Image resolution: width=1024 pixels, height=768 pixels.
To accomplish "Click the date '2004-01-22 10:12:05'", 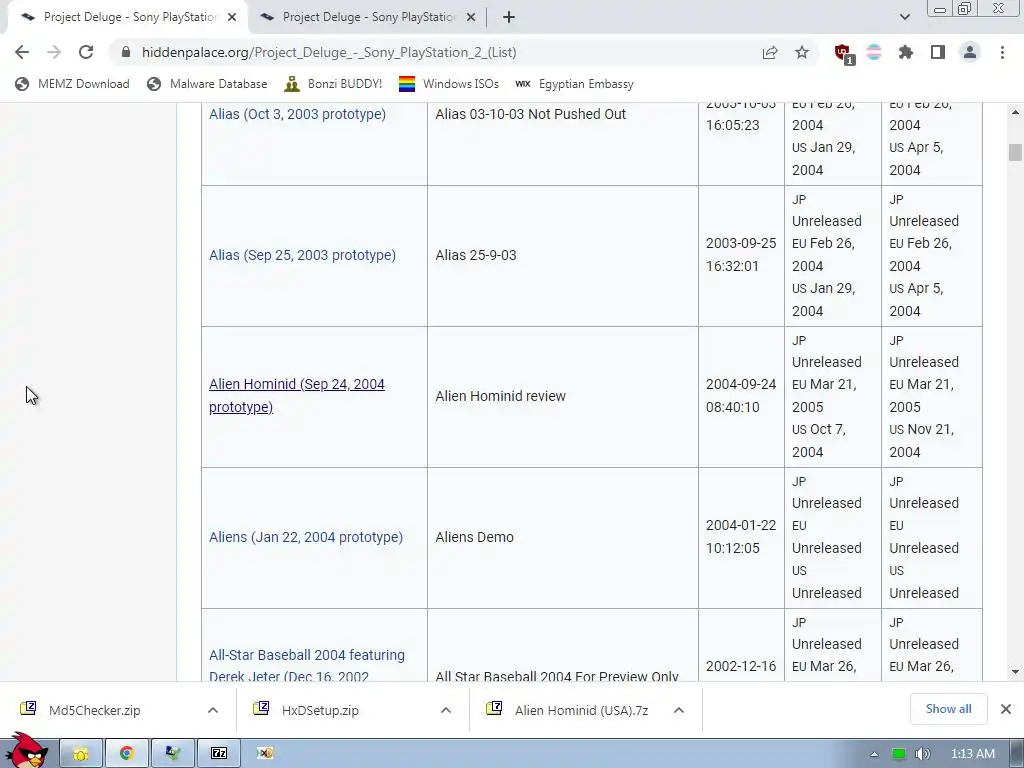I will coord(741,537).
